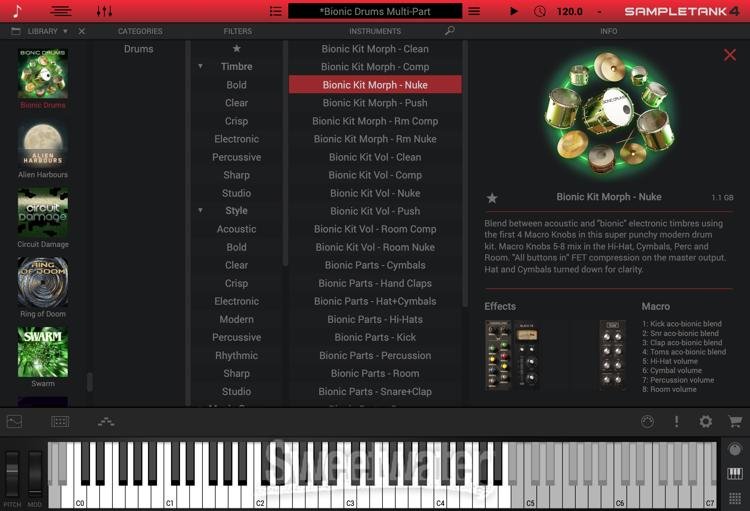The image size is (750, 511).
Task: Click the metronome clock icon
Action: point(541,11)
